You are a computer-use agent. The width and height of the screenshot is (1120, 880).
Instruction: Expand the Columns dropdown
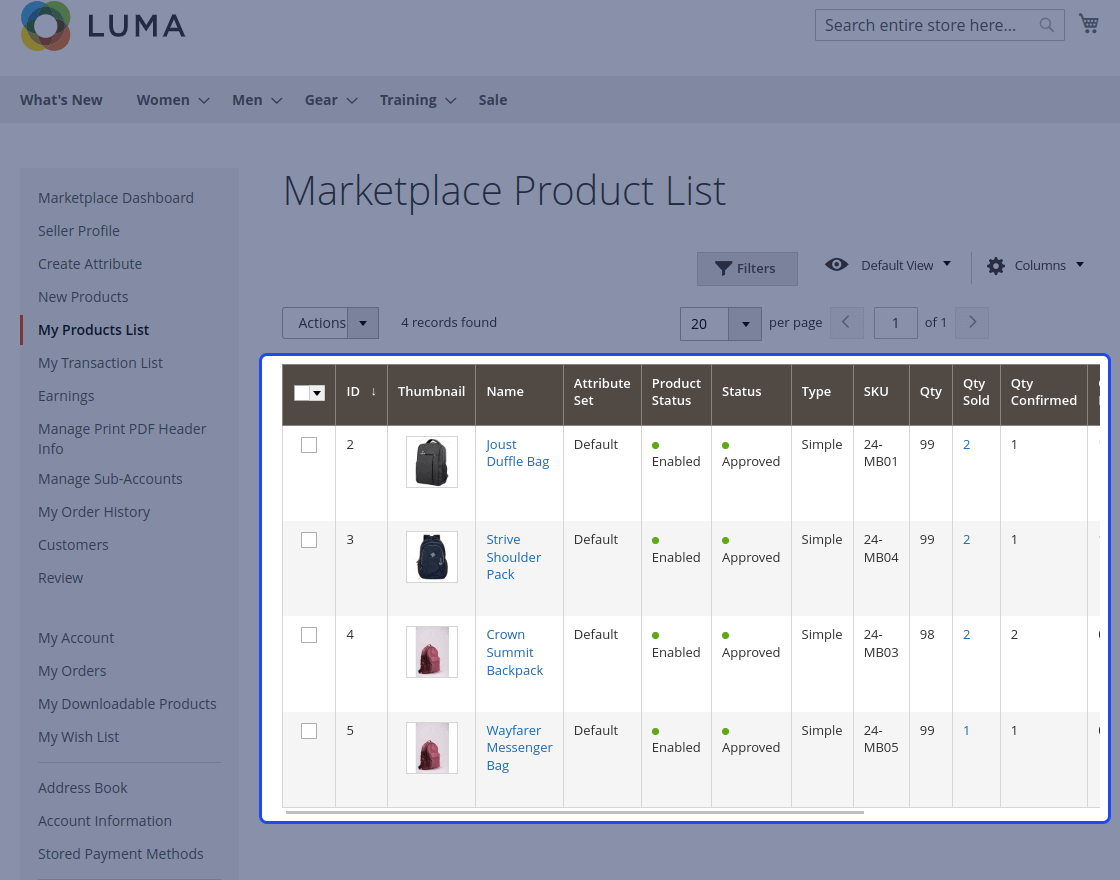(1080, 264)
